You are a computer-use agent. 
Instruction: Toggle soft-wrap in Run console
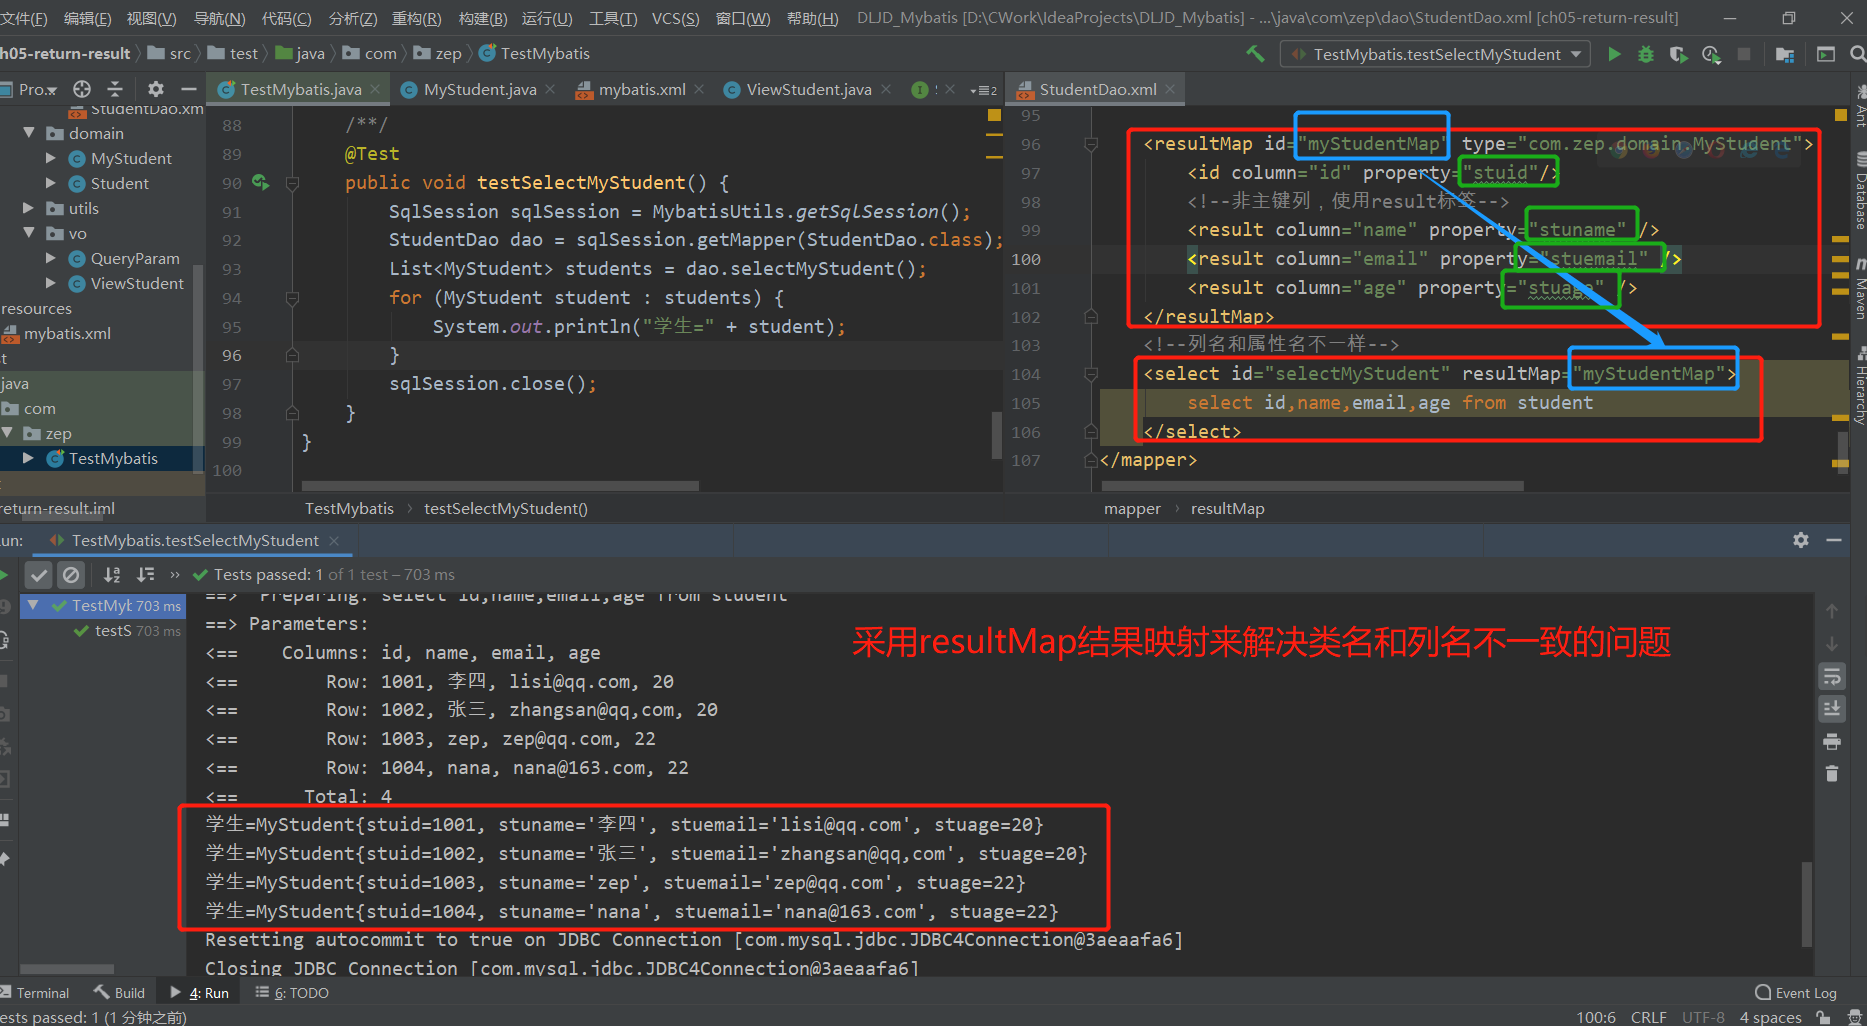(x=1832, y=677)
